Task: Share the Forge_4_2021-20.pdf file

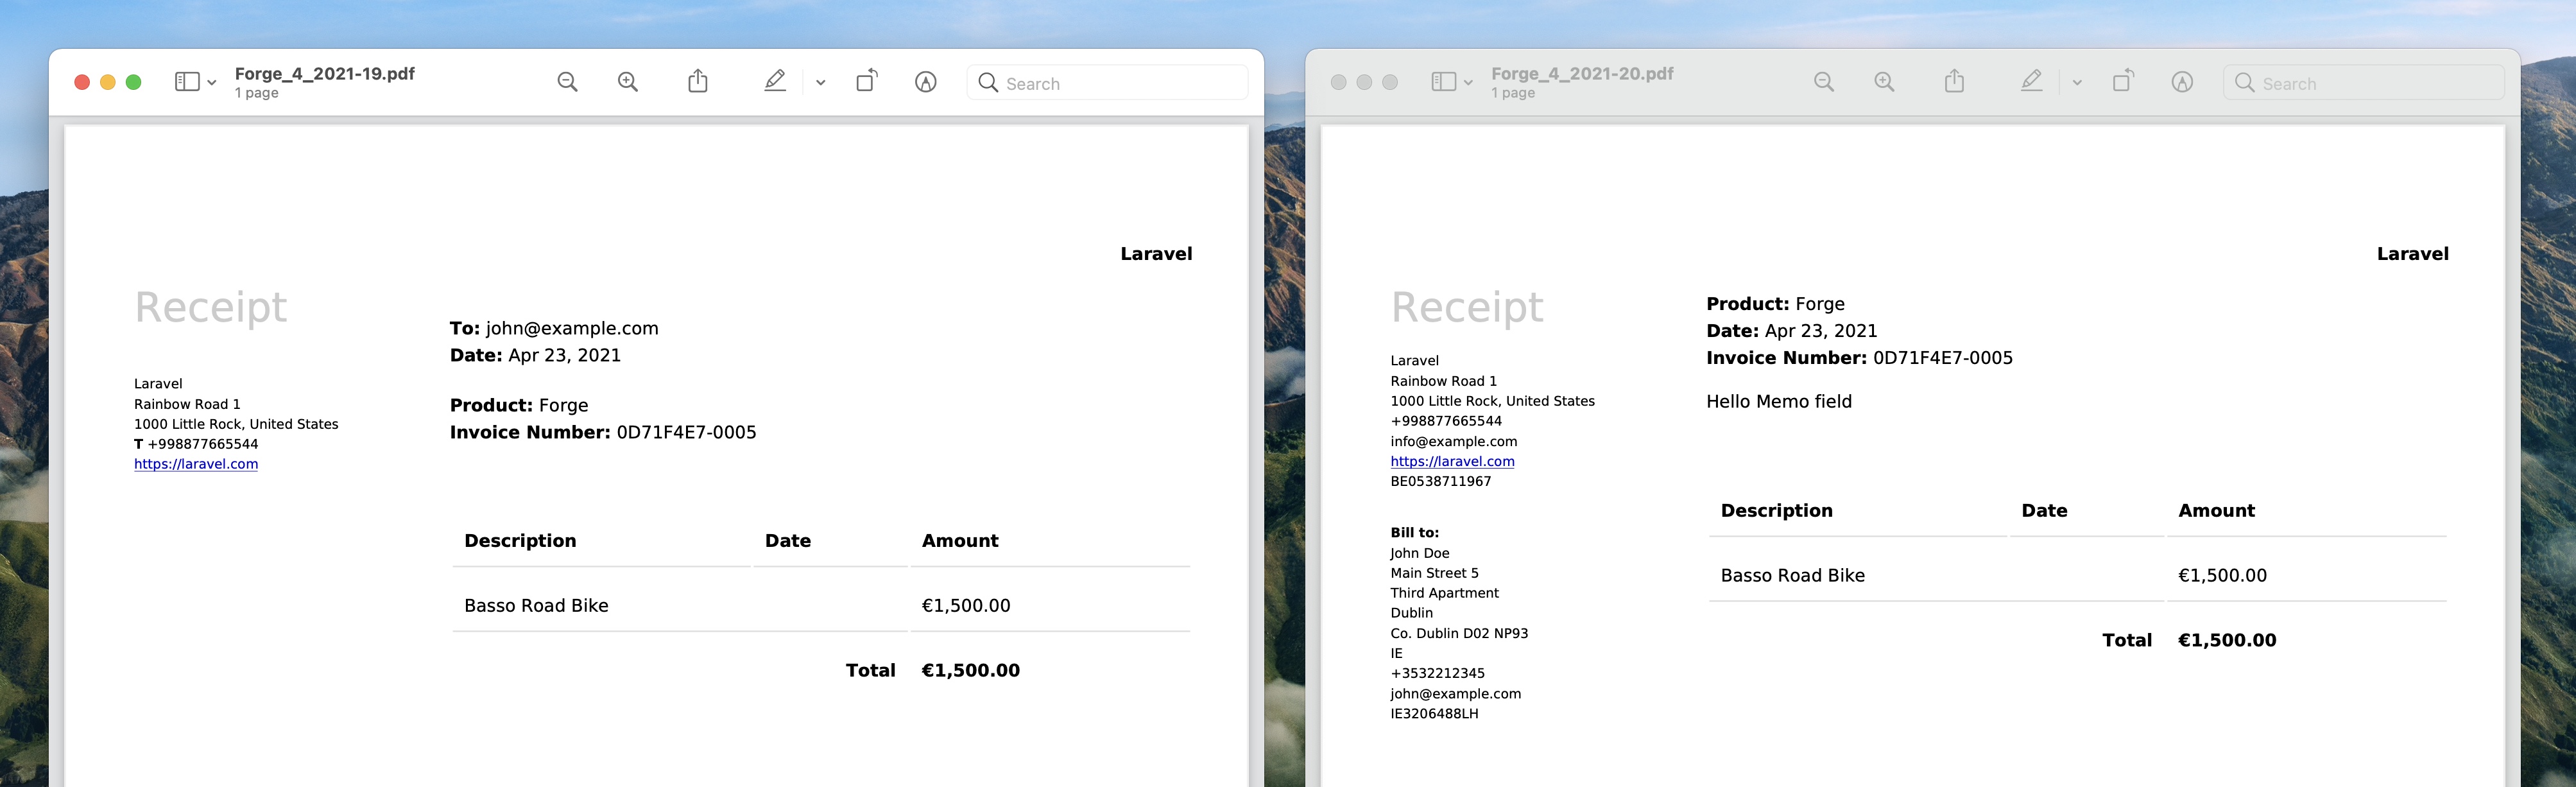Action: (x=1954, y=81)
